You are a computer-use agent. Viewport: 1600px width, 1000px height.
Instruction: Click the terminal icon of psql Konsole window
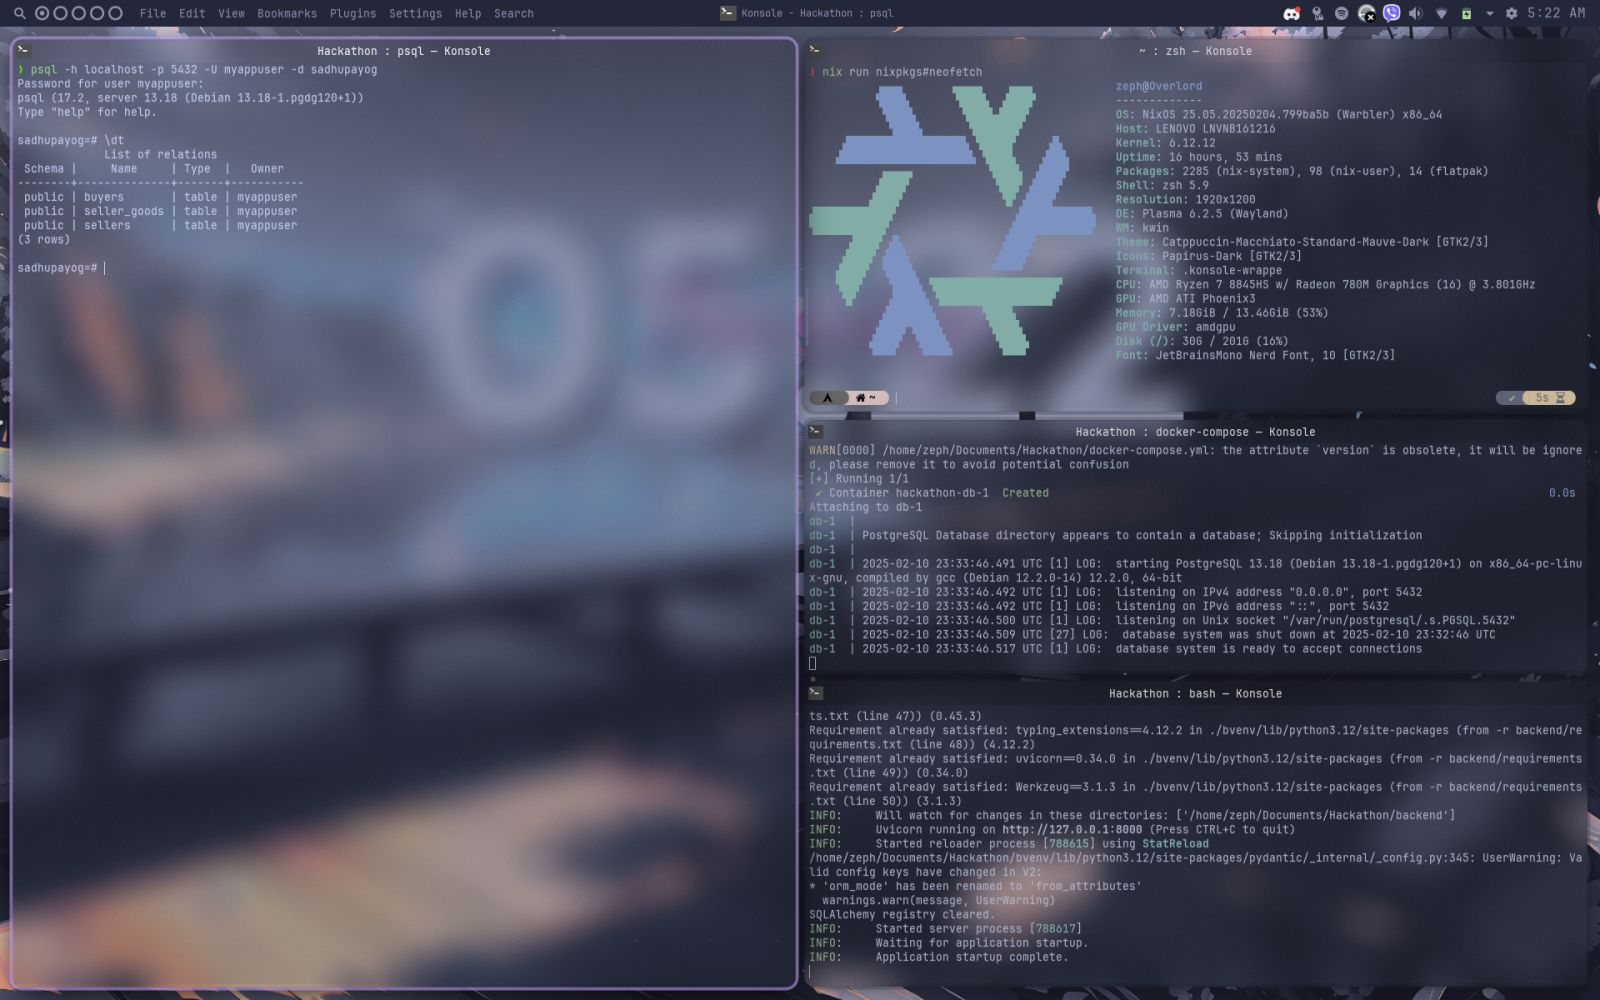(x=23, y=50)
